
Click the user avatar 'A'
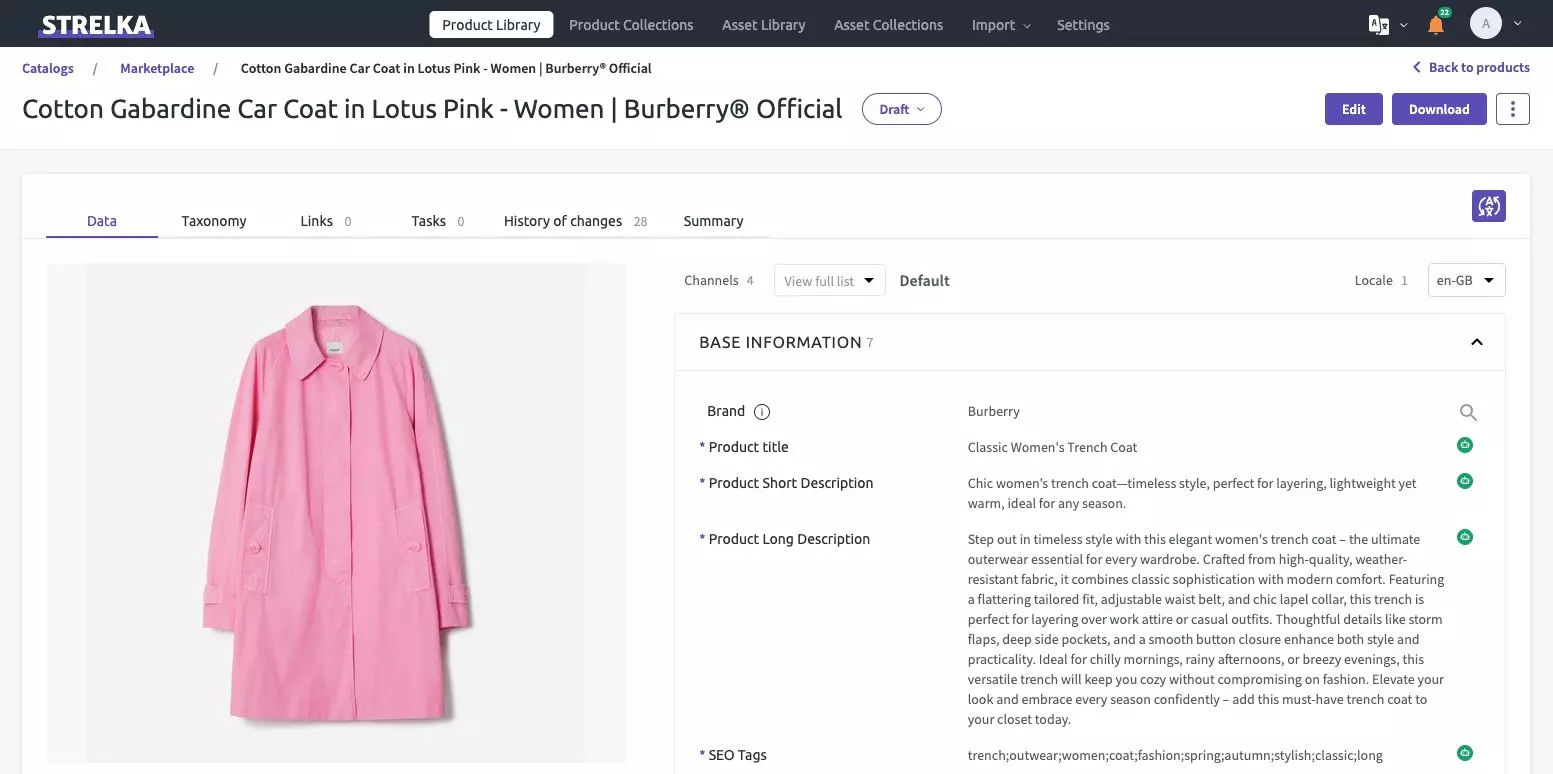[1486, 24]
